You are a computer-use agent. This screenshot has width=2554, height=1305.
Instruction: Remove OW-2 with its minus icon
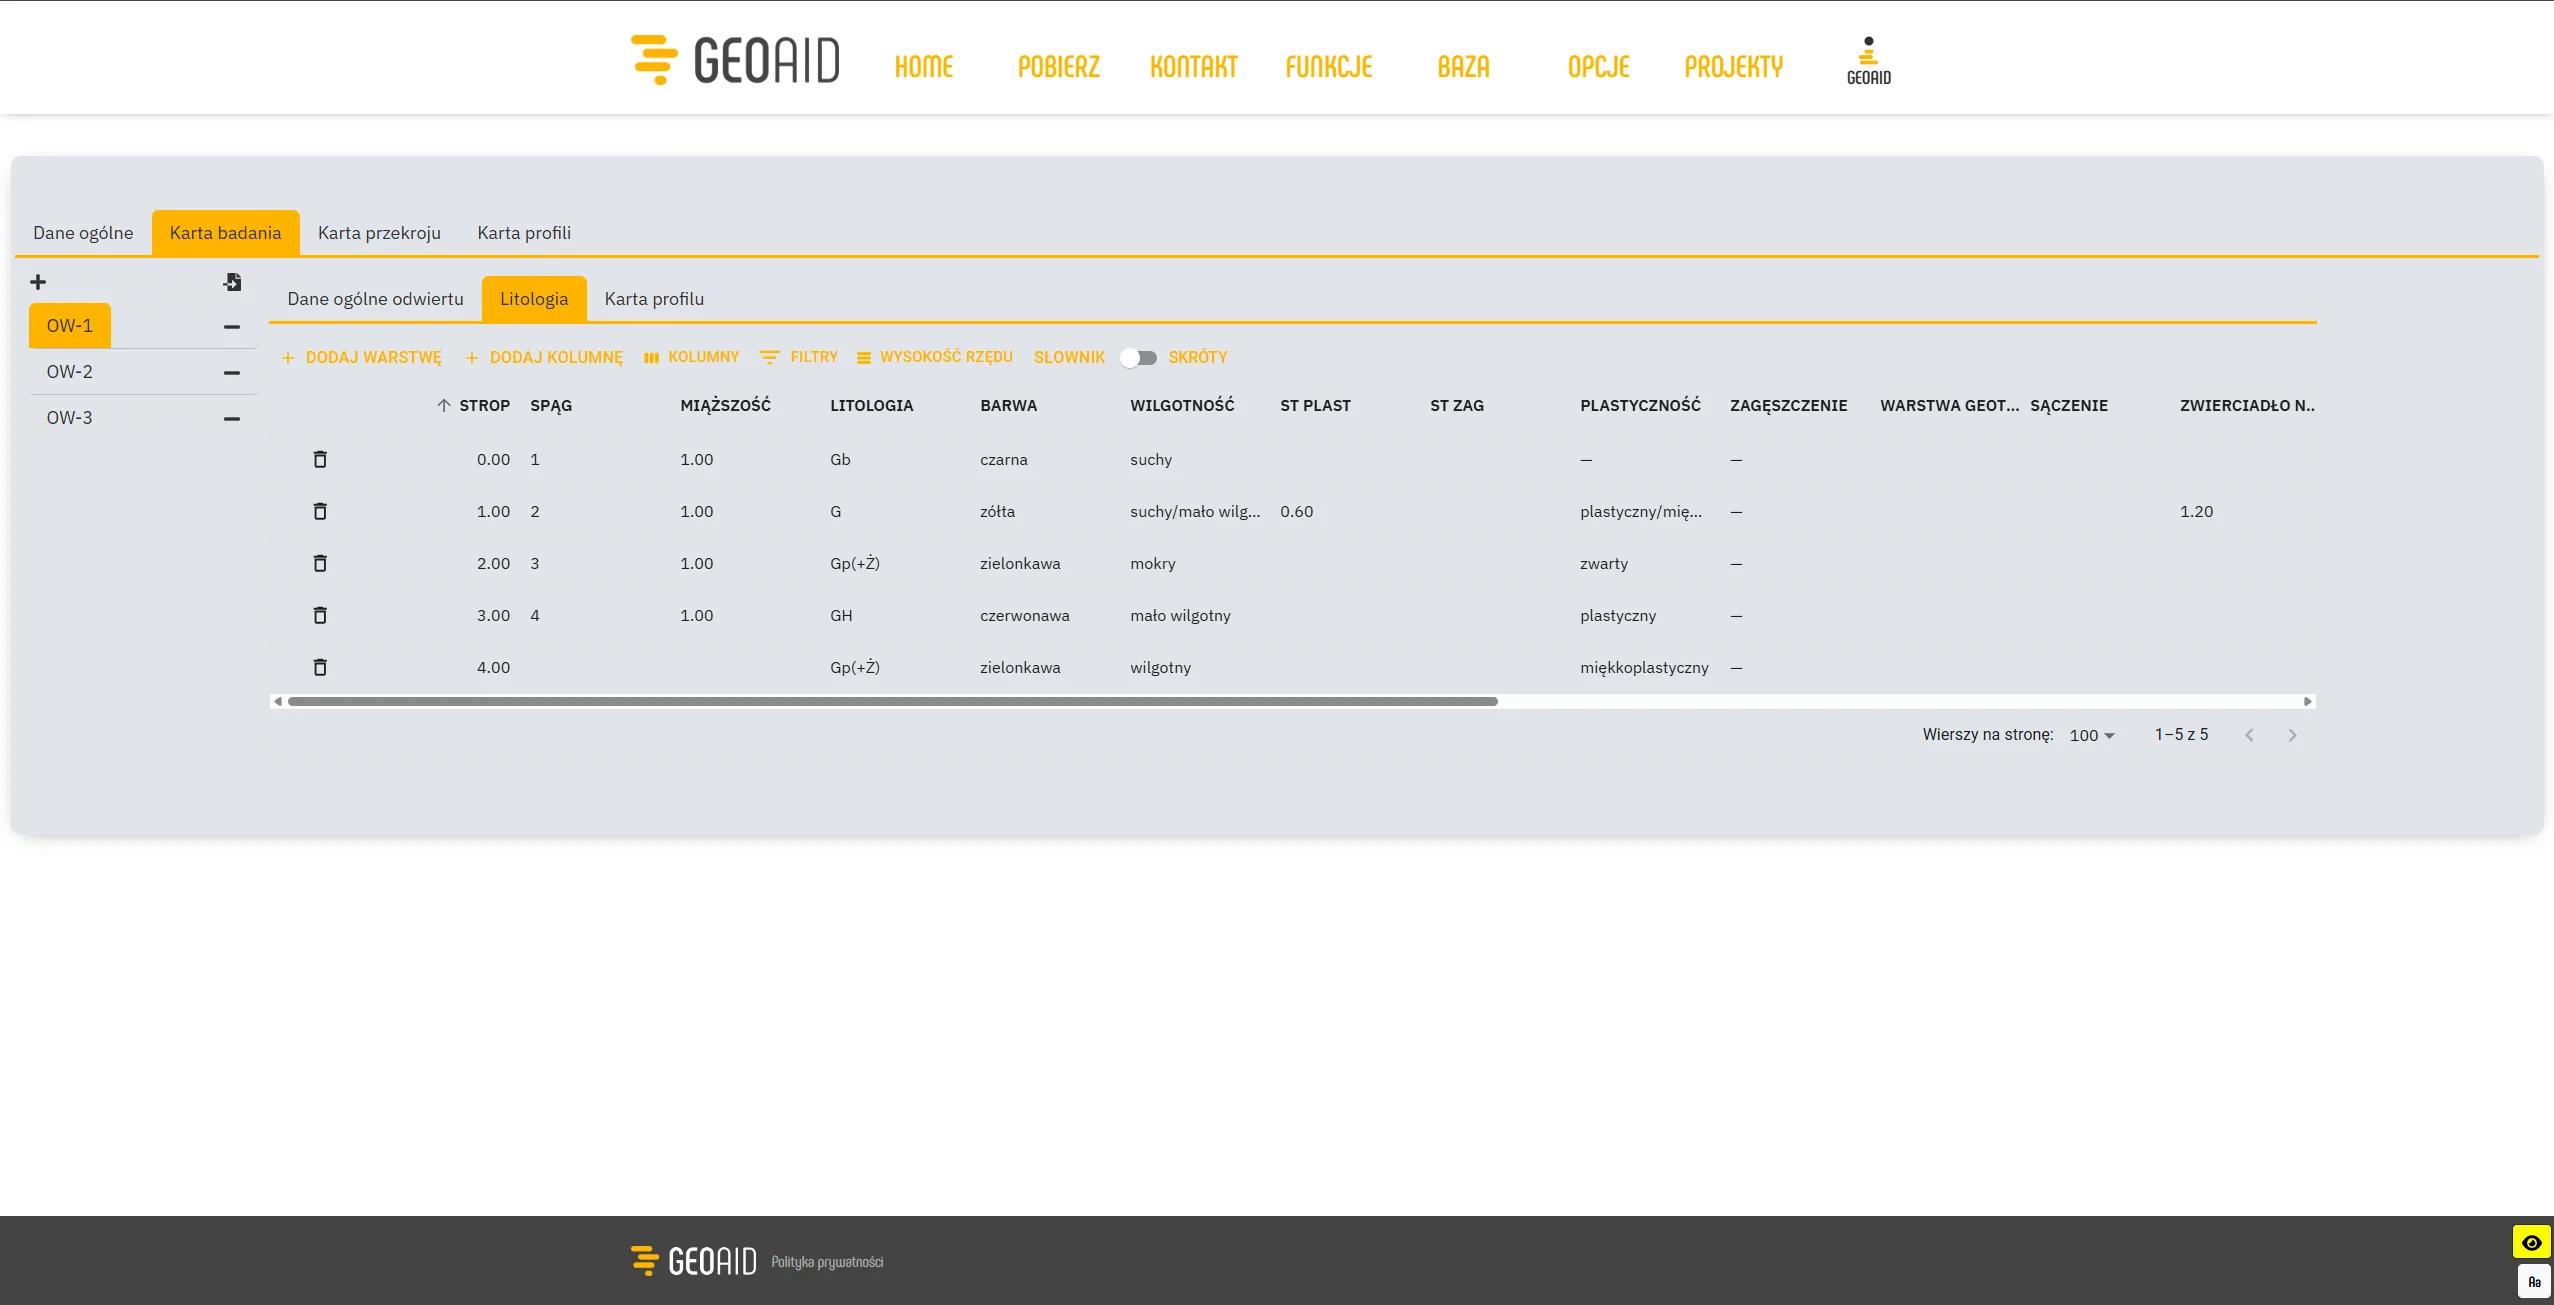[231, 372]
